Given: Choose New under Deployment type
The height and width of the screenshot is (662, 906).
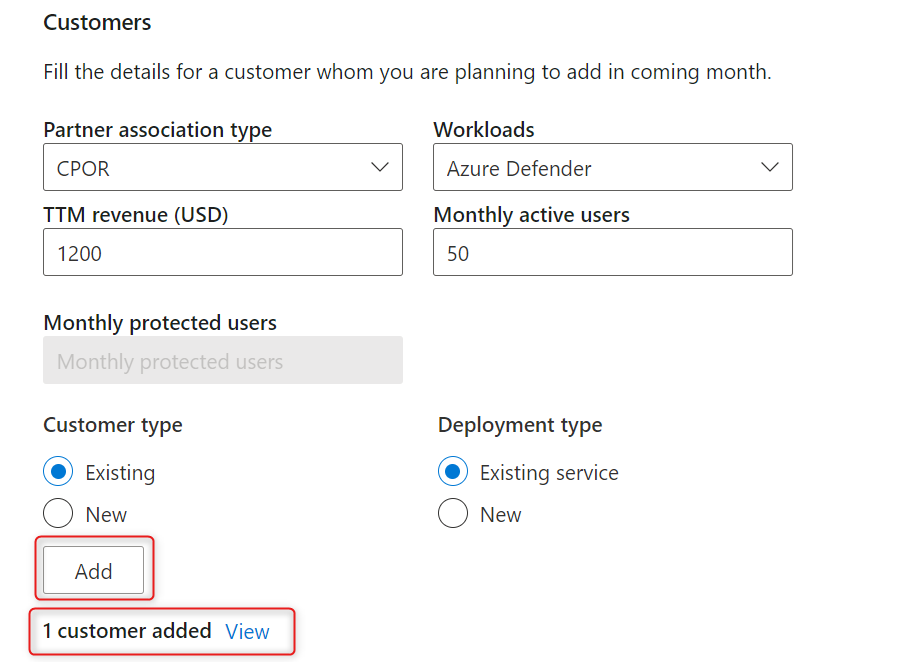Looking at the screenshot, I should pos(454,514).
